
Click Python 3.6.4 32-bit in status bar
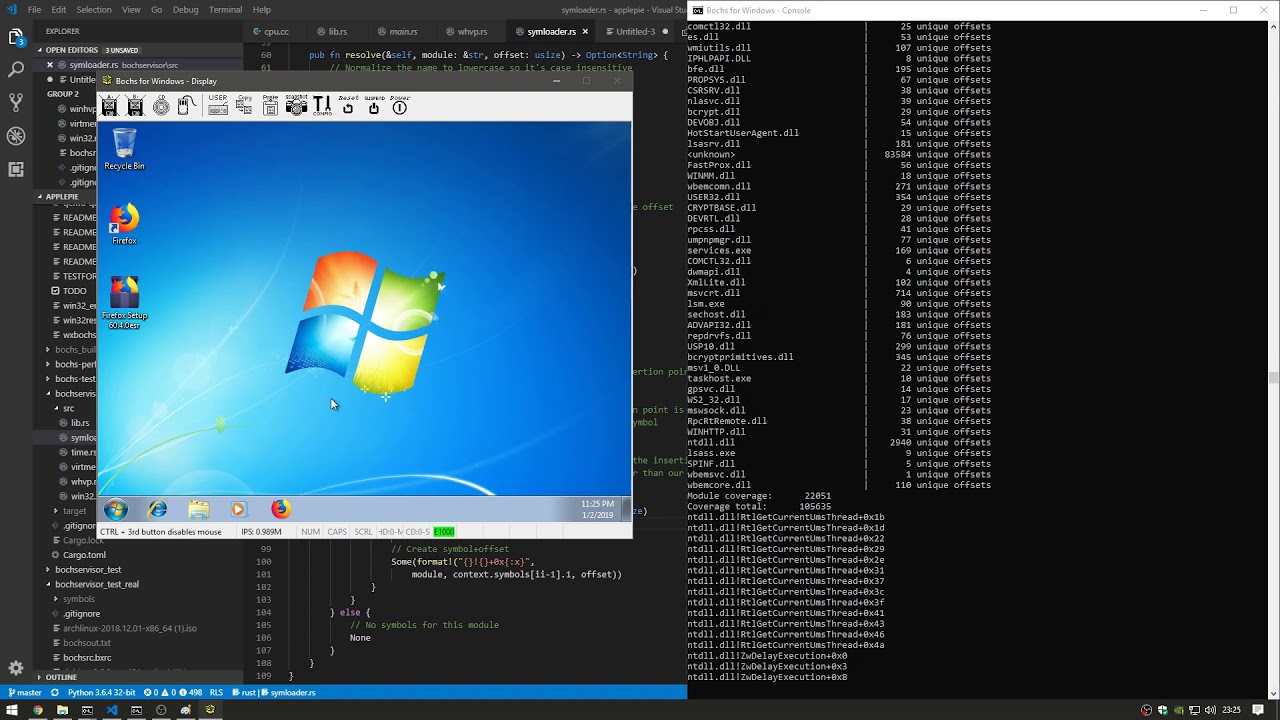point(101,692)
